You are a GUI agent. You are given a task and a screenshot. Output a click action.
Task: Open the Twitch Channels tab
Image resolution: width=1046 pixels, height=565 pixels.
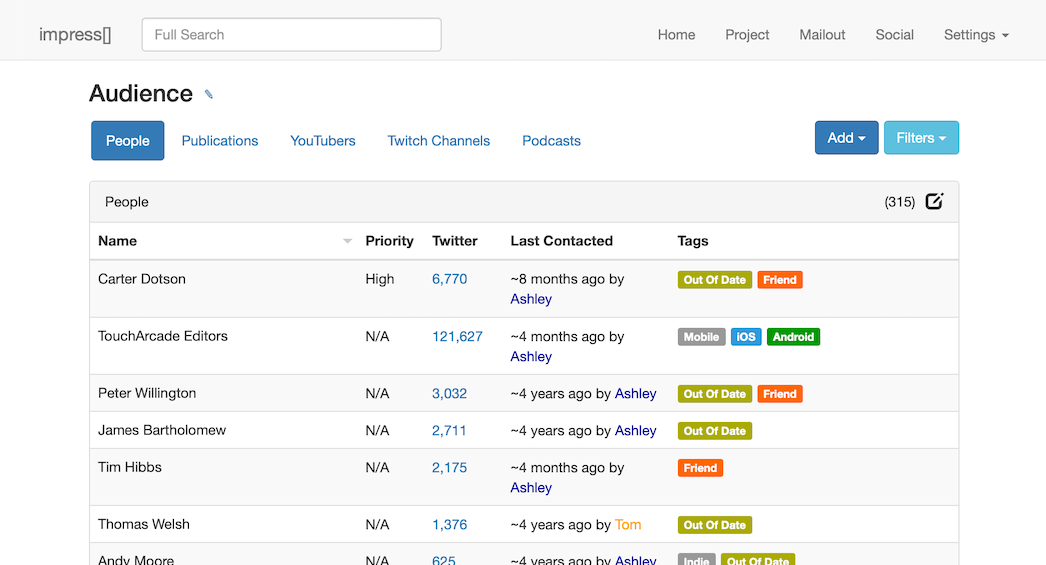coord(439,141)
